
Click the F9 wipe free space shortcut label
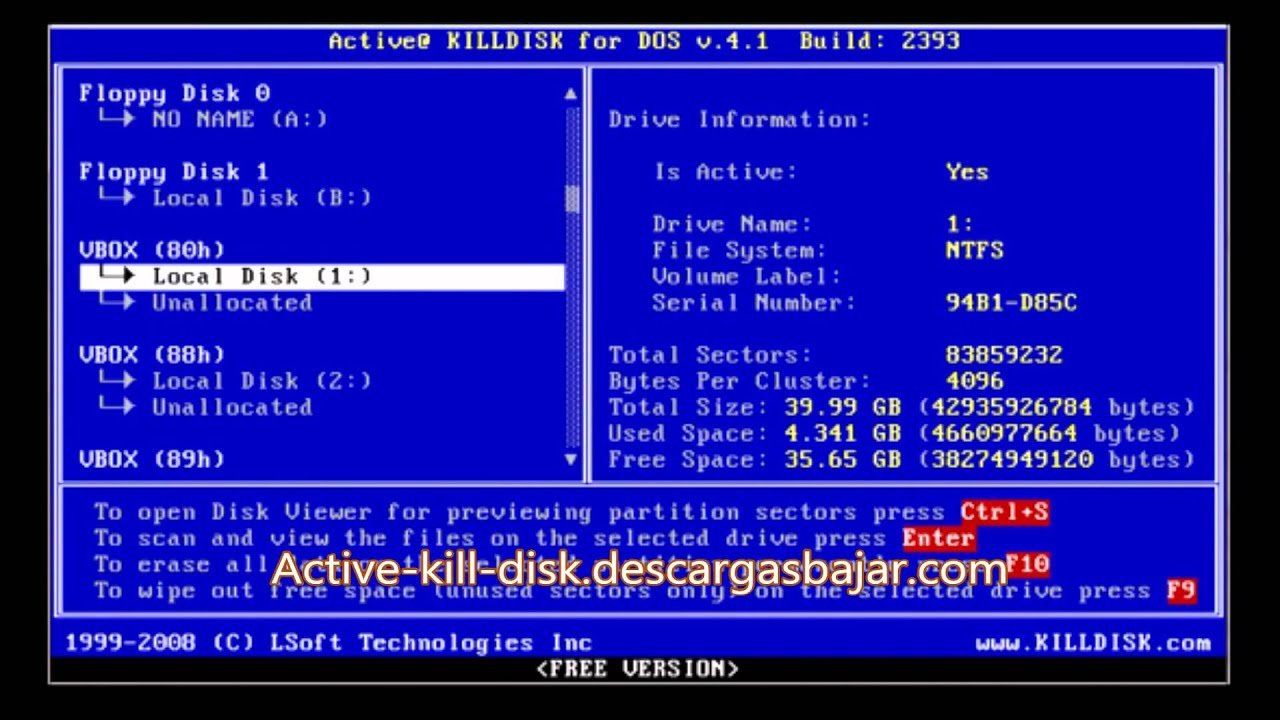[x=1181, y=590]
